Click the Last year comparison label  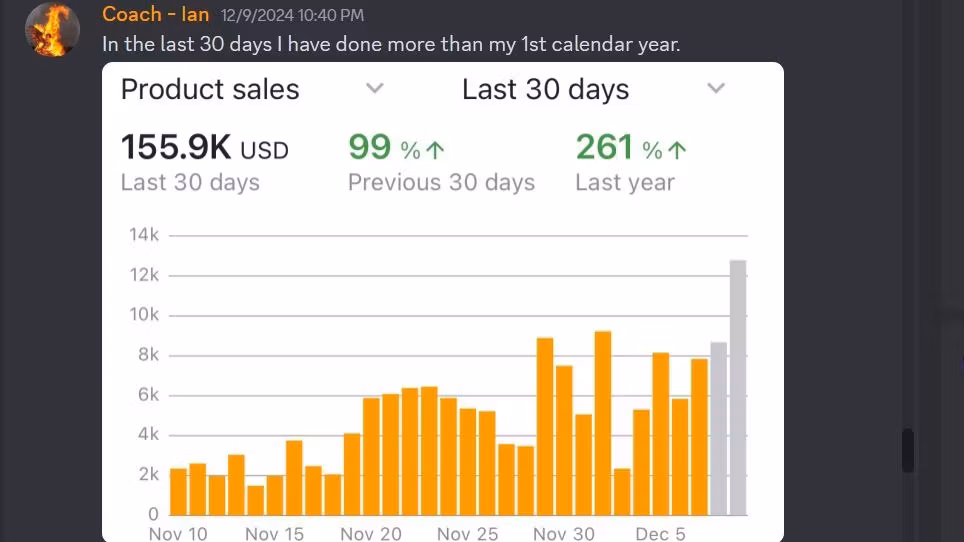click(x=625, y=183)
